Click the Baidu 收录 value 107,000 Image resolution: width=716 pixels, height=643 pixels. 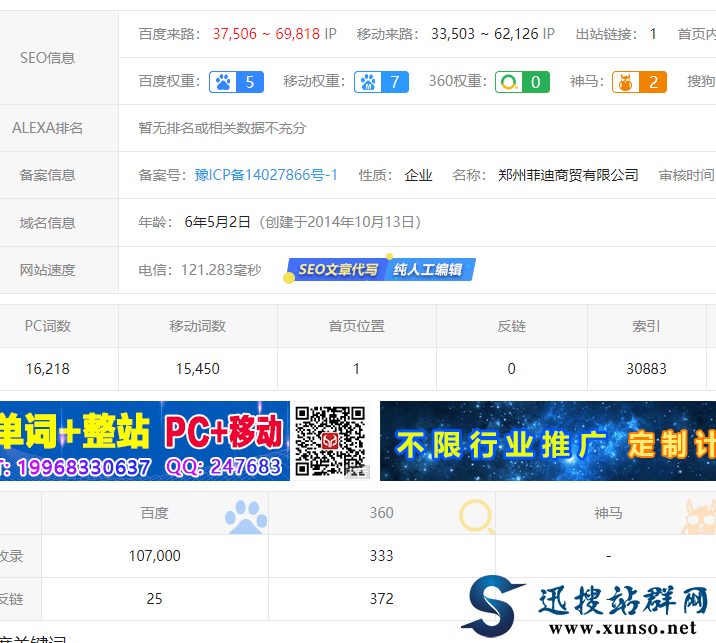pos(154,556)
